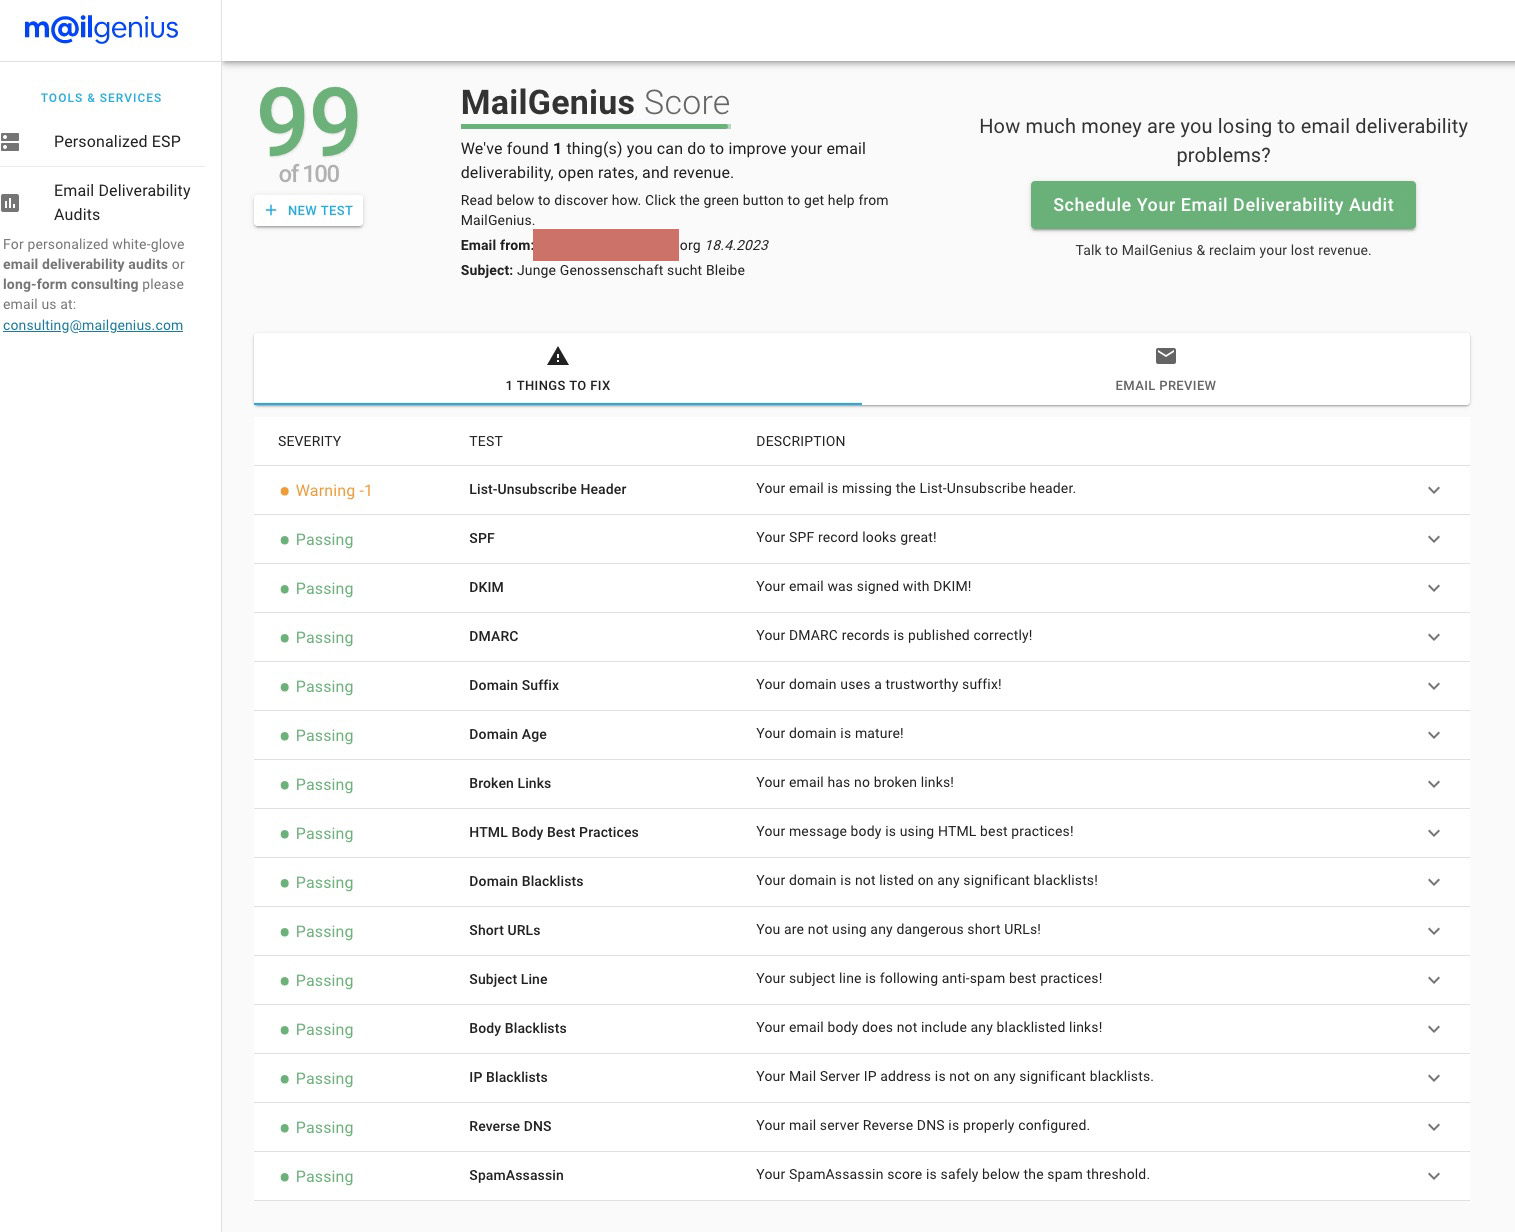This screenshot has width=1515, height=1232.
Task: Click the consulting@mailgenius.com link
Action: [93, 325]
